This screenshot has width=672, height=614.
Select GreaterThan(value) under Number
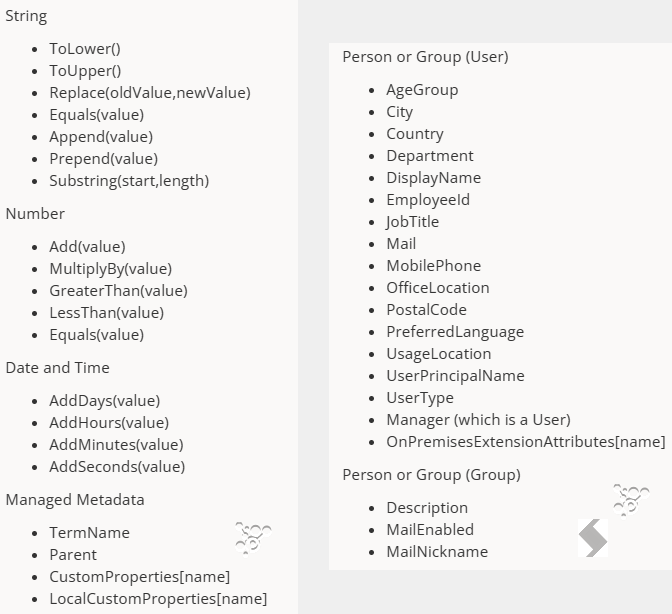click(118, 291)
